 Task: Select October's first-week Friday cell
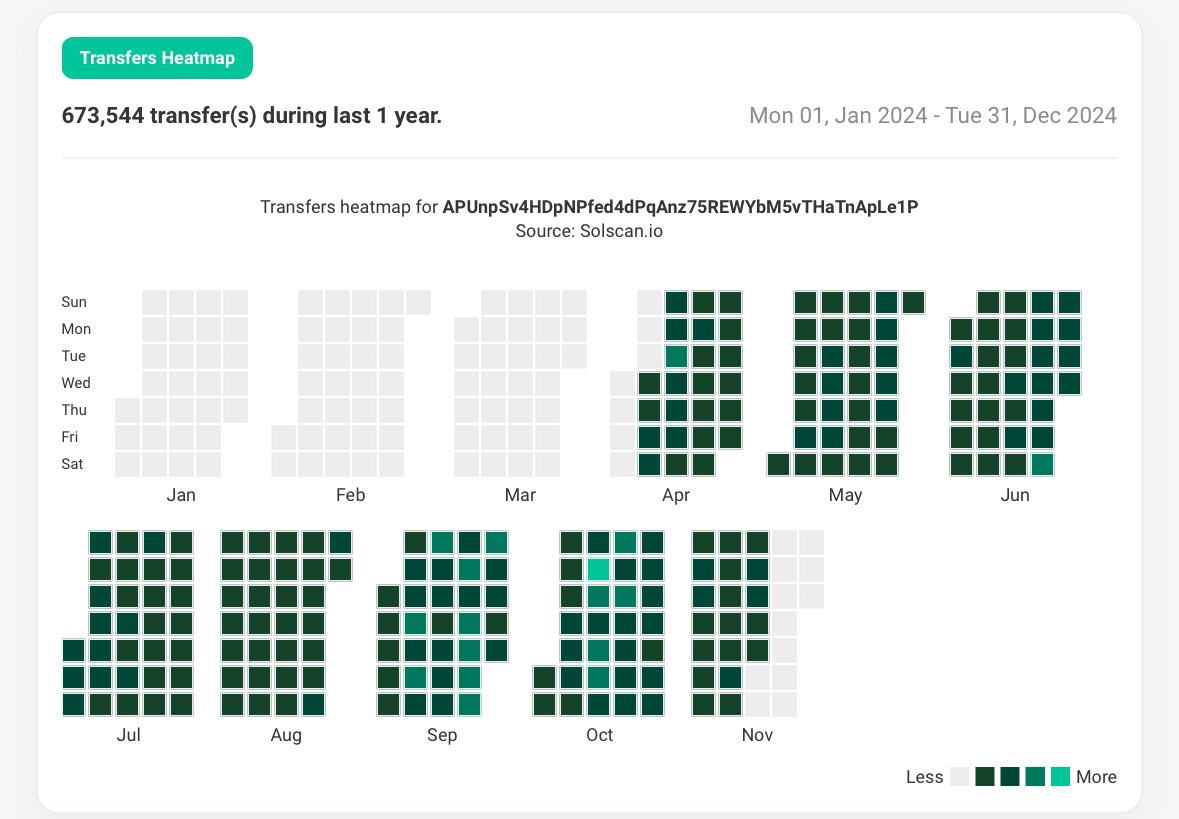pos(544,678)
